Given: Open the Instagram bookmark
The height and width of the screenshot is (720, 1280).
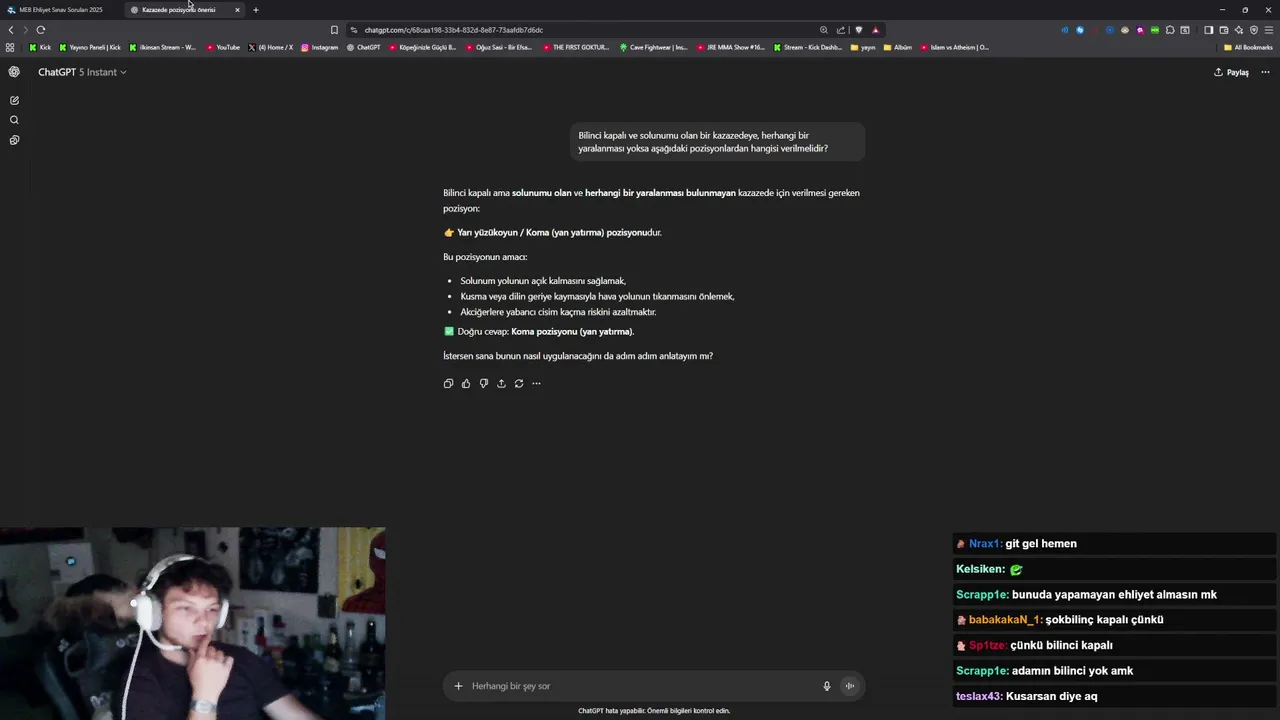Looking at the screenshot, I should (319, 47).
